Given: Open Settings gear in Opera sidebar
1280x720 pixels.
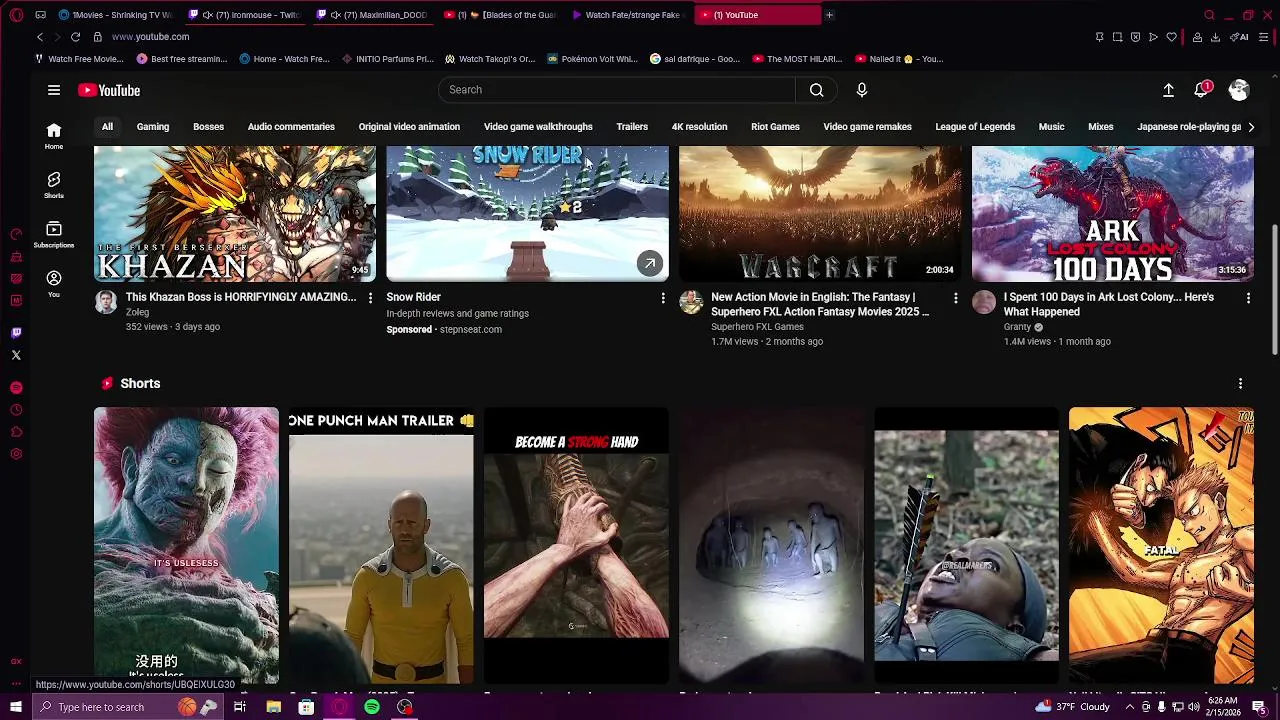Looking at the screenshot, I should point(16,454).
